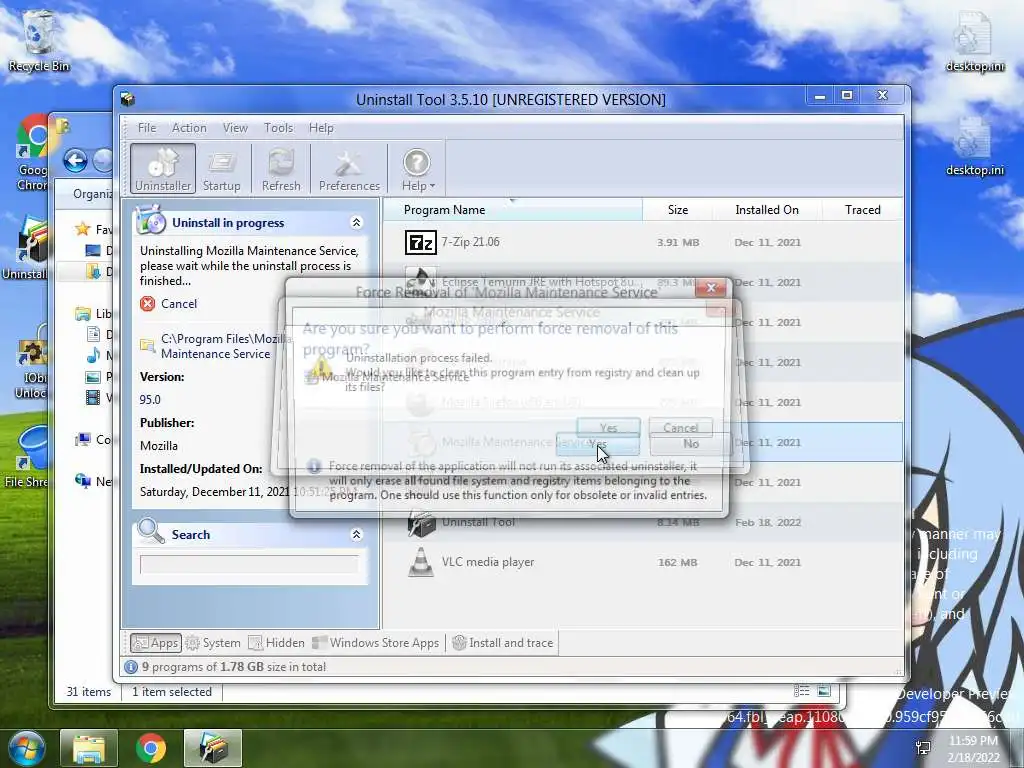Screen dimensions: 1024x768
Task: Open the Startup toolbar icon
Action: click(x=221, y=168)
